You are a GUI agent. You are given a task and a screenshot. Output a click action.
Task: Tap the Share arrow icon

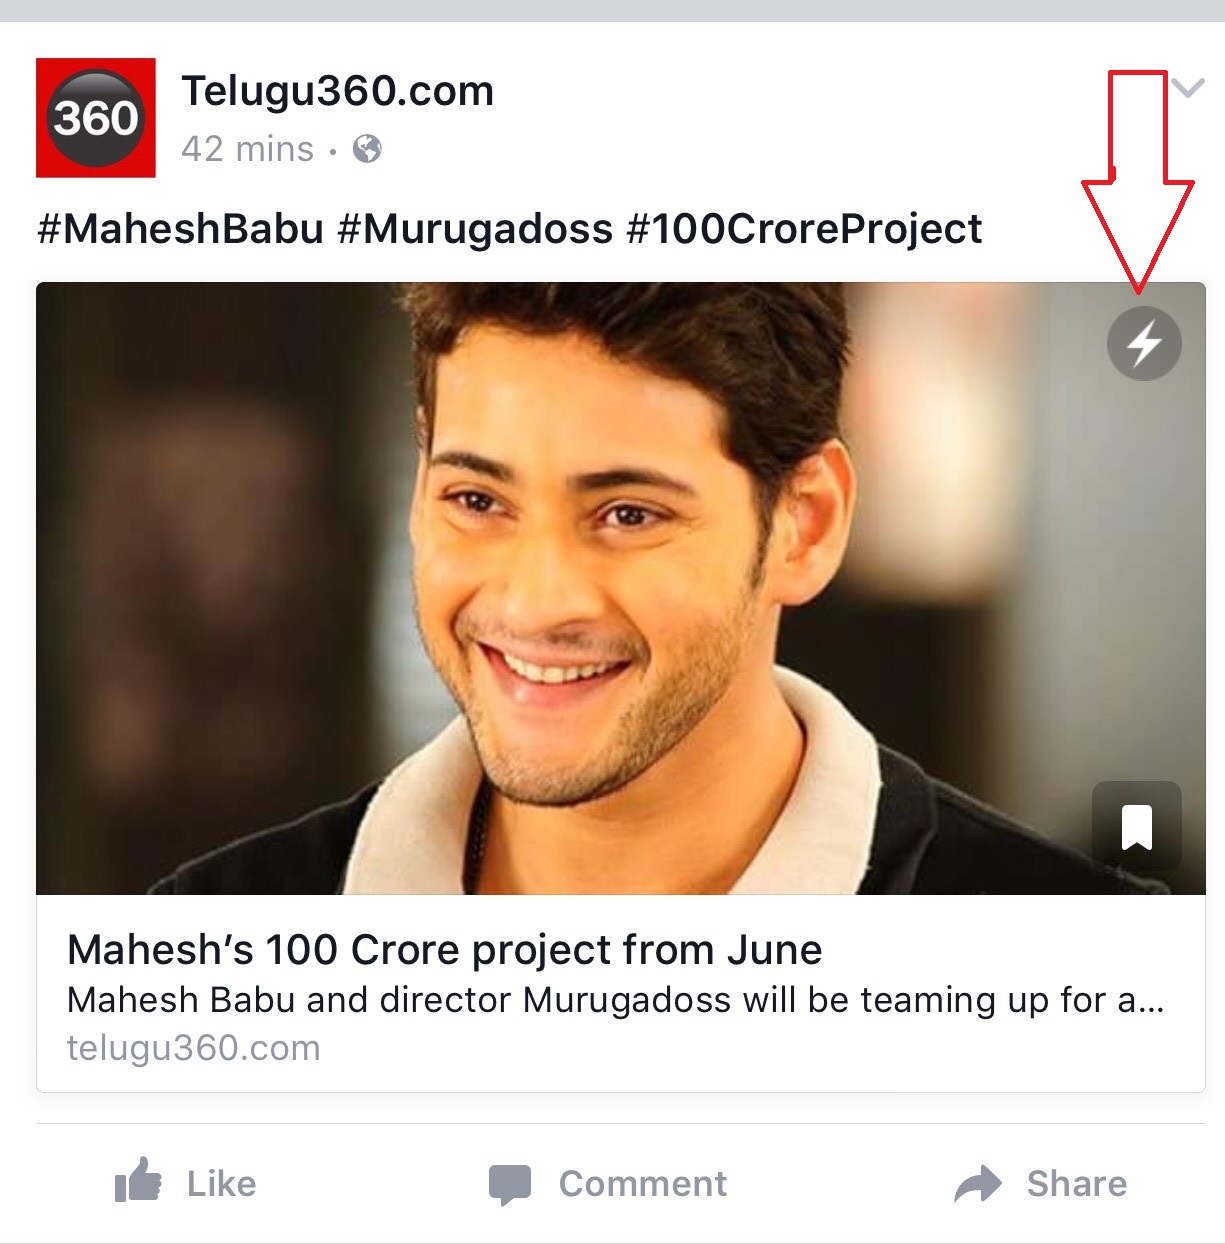[978, 1184]
